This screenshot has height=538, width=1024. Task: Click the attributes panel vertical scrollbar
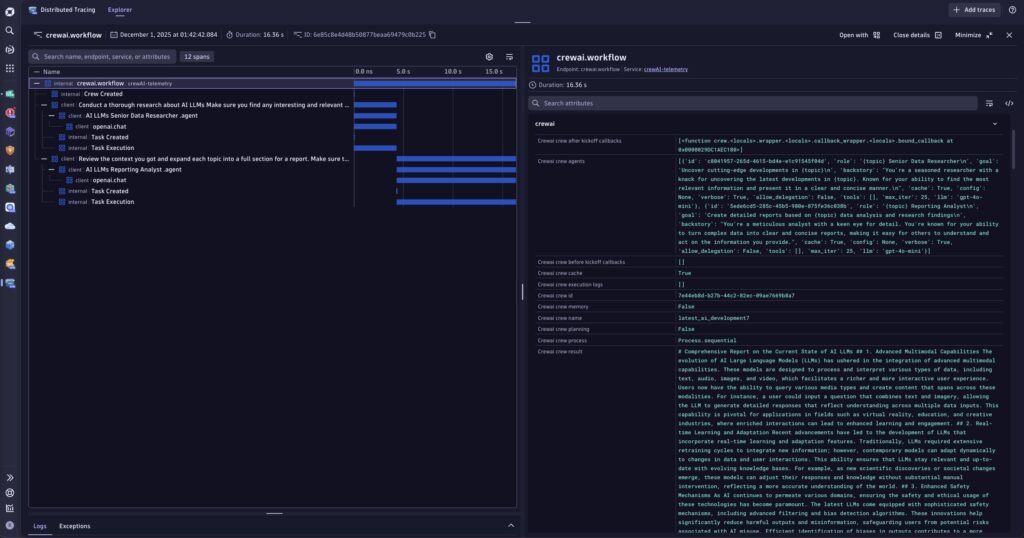[1013, 150]
